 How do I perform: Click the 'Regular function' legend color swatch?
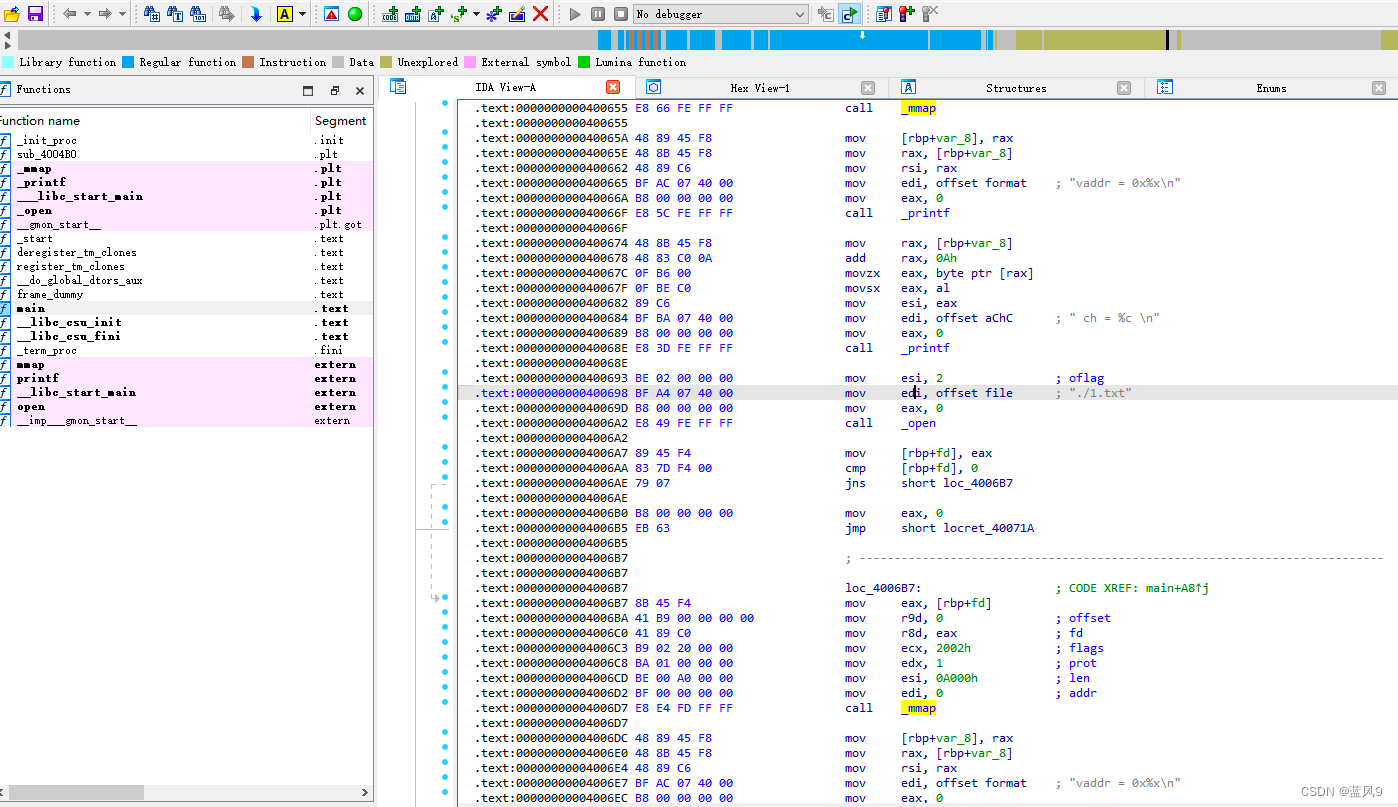click(x=128, y=62)
